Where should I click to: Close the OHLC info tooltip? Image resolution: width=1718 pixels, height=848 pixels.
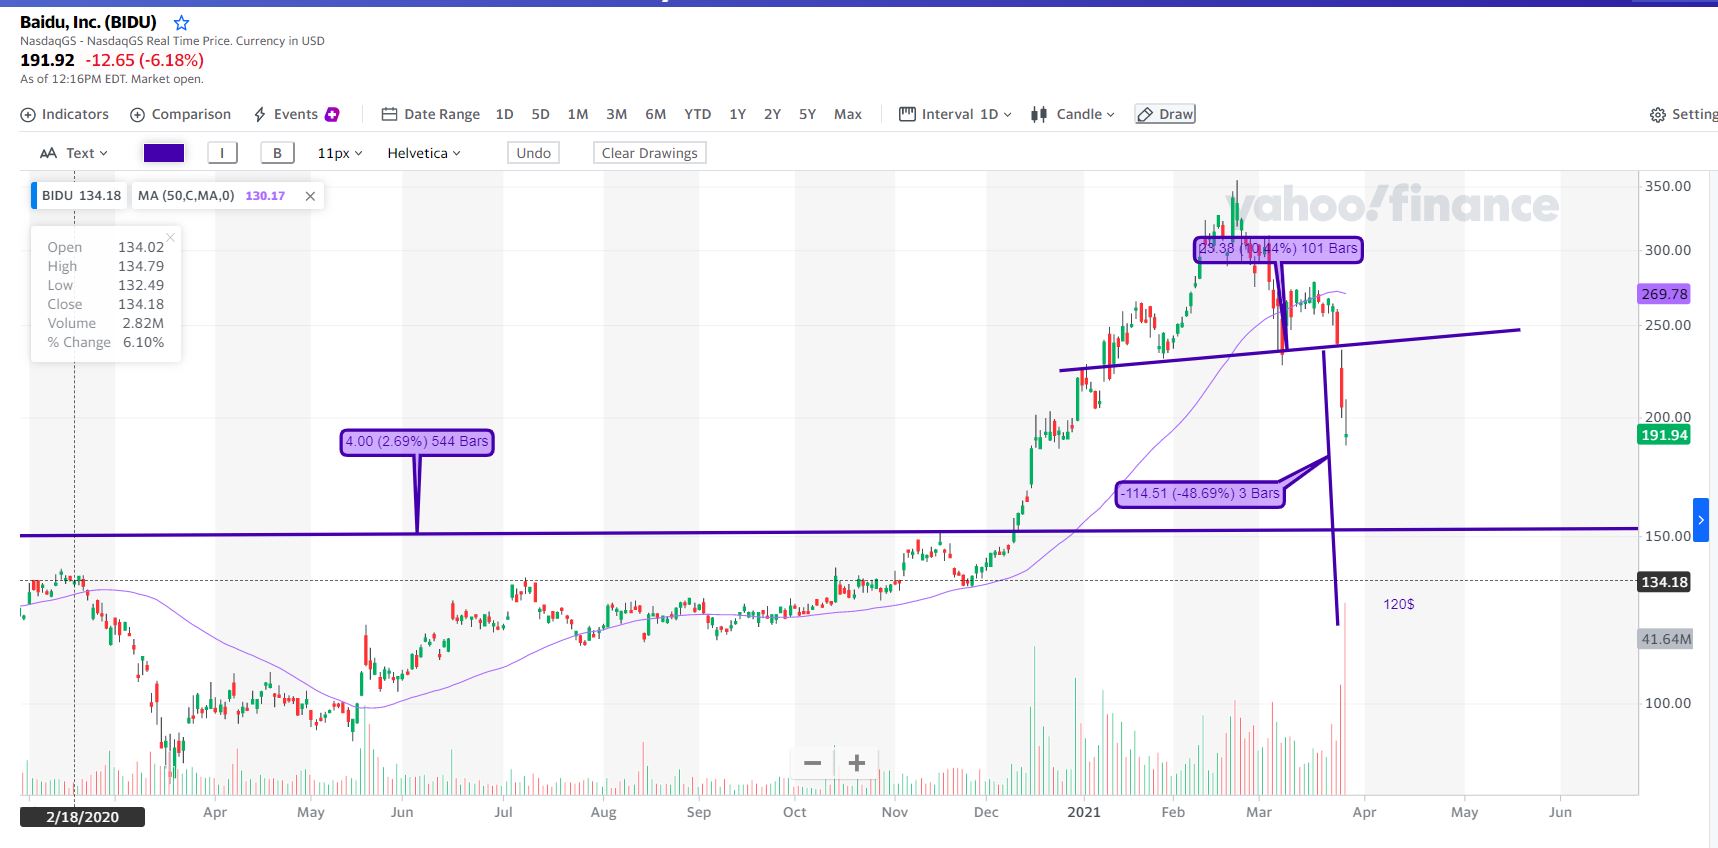pyautogui.click(x=171, y=237)
